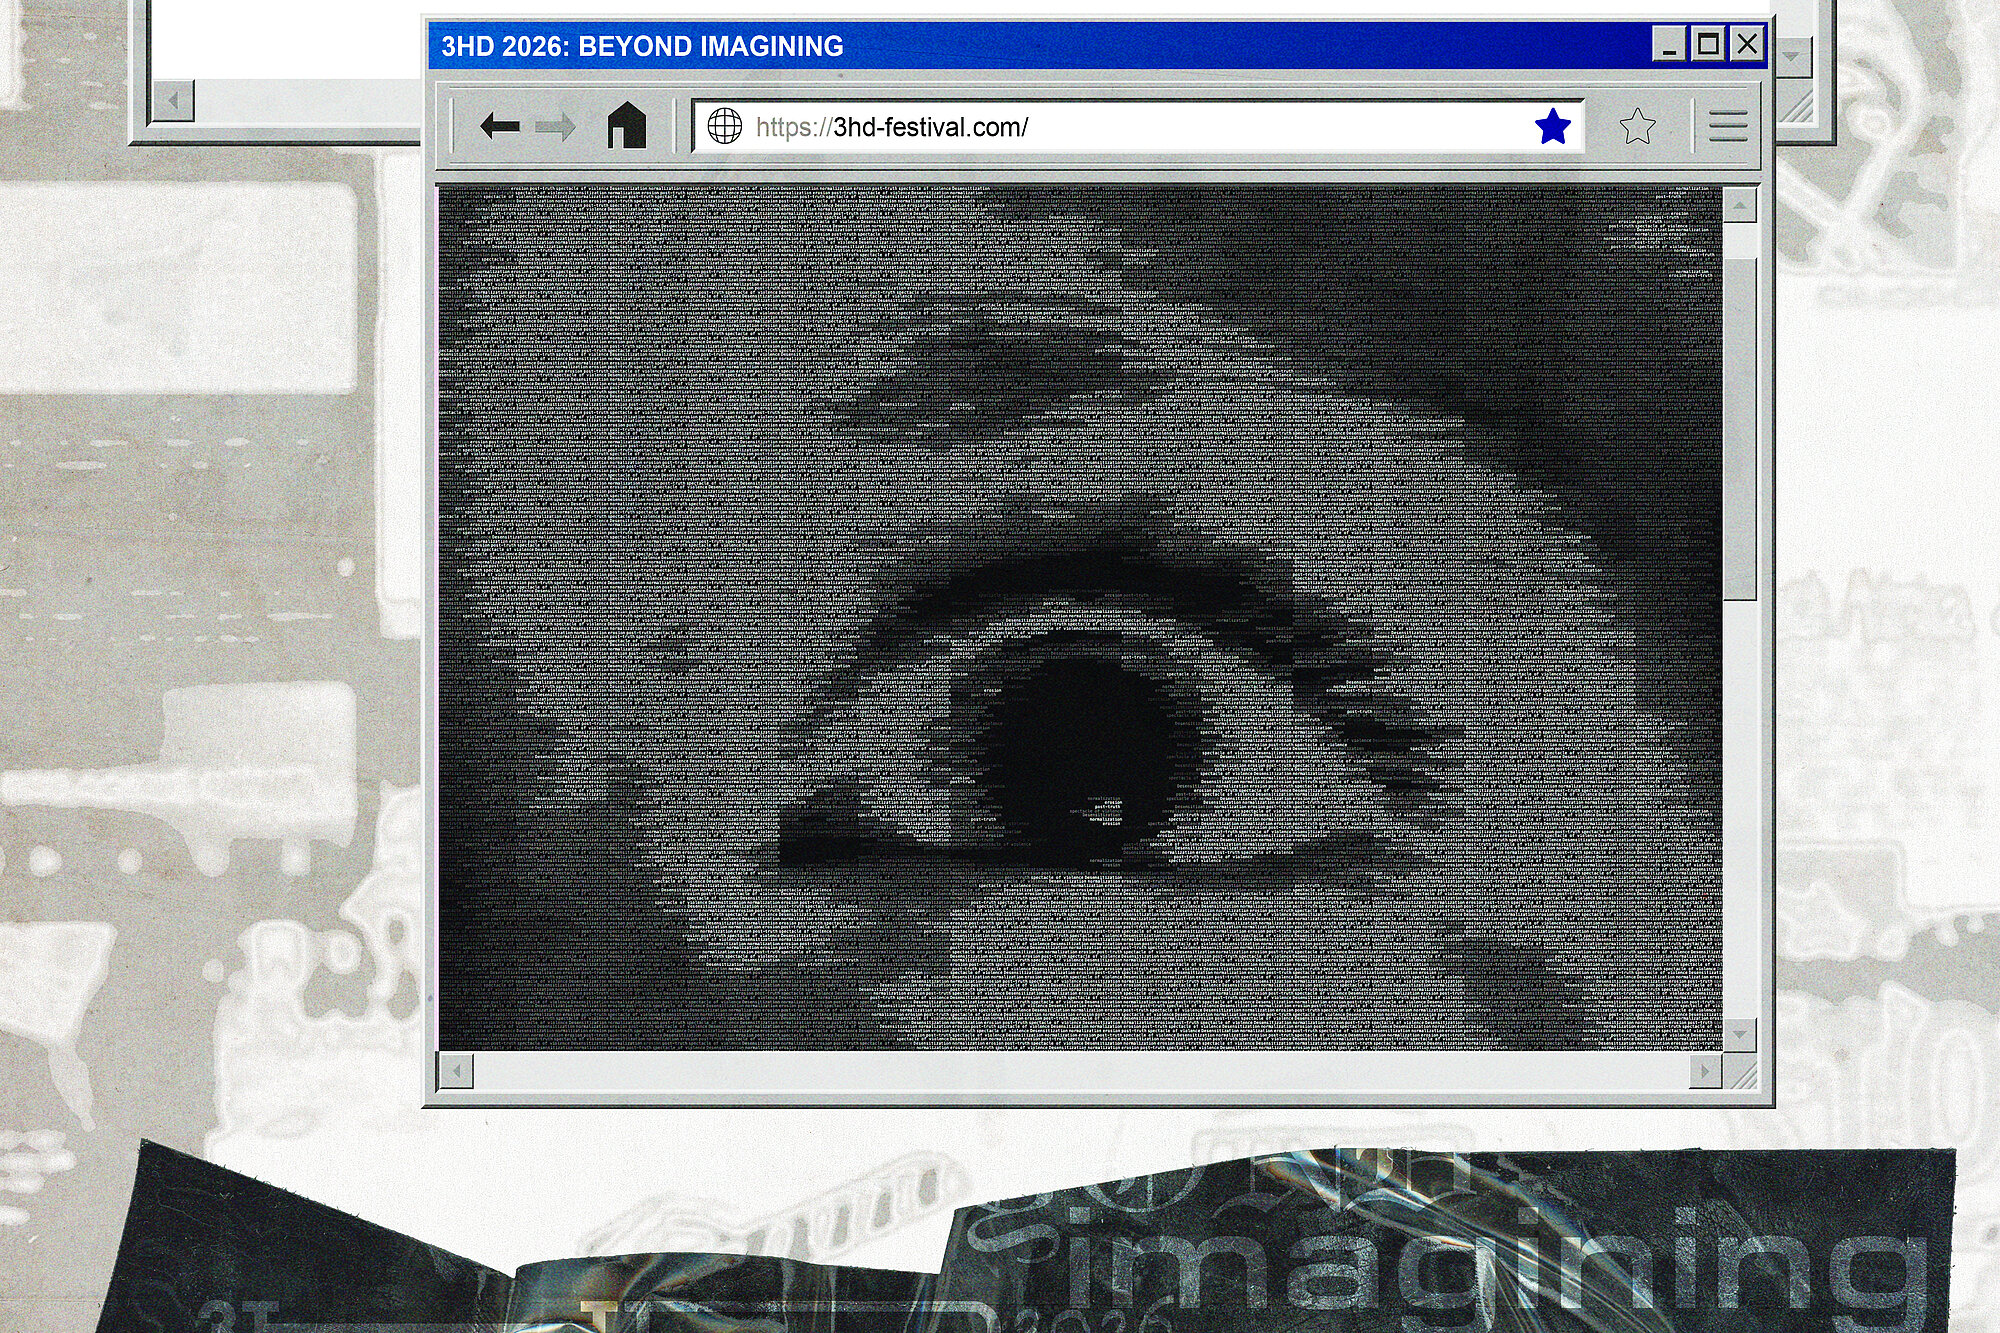This screenshot has height=1333, width=2000.
Task: Click the title '3HD 2026: BEYOND IMAGINING'
Action: click(642, 46)
